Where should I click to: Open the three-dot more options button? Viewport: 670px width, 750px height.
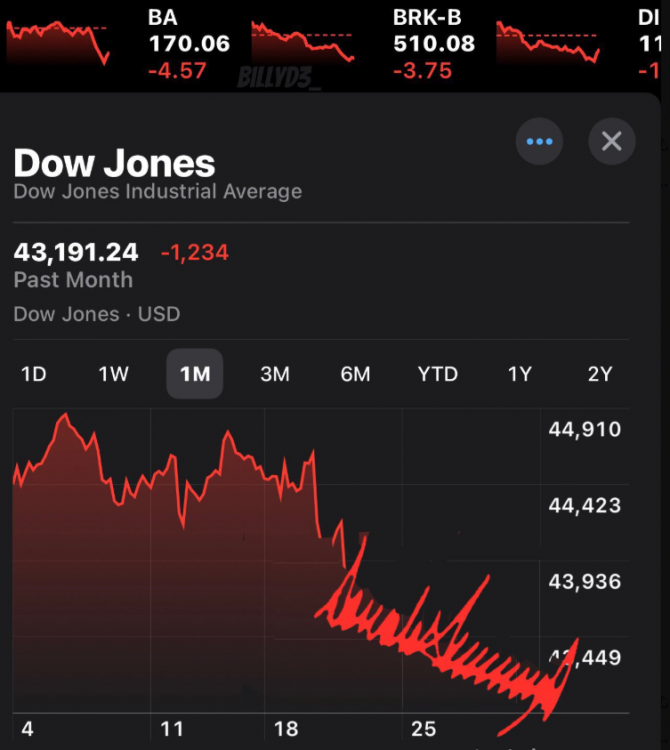[x=539, y=142]
